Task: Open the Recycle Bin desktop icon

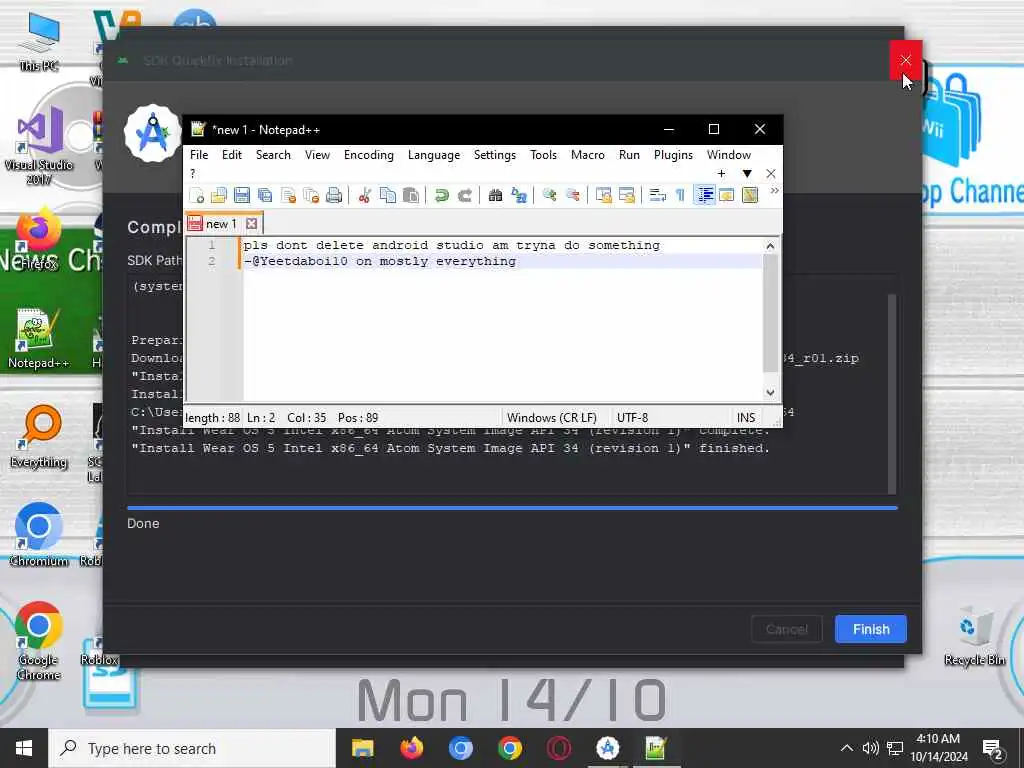Action: click(974, 635)
